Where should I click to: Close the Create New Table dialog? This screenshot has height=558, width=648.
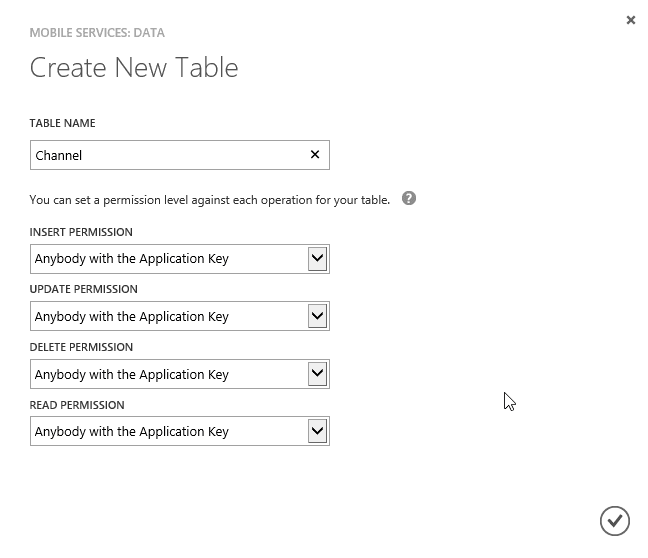pos(631,20)
